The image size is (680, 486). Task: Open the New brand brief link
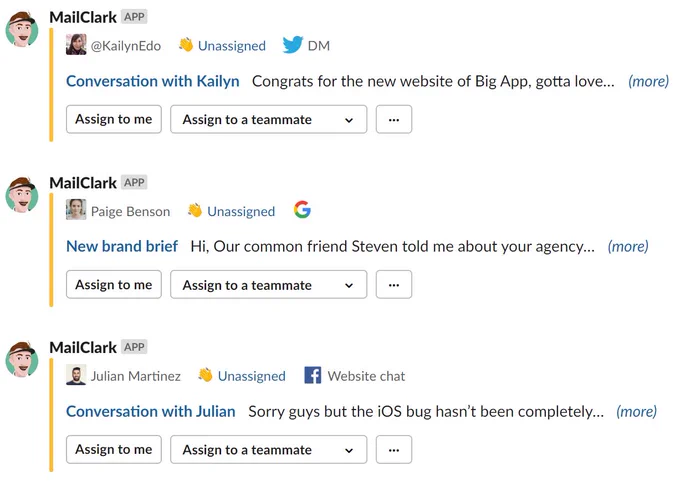pos(122,246)
